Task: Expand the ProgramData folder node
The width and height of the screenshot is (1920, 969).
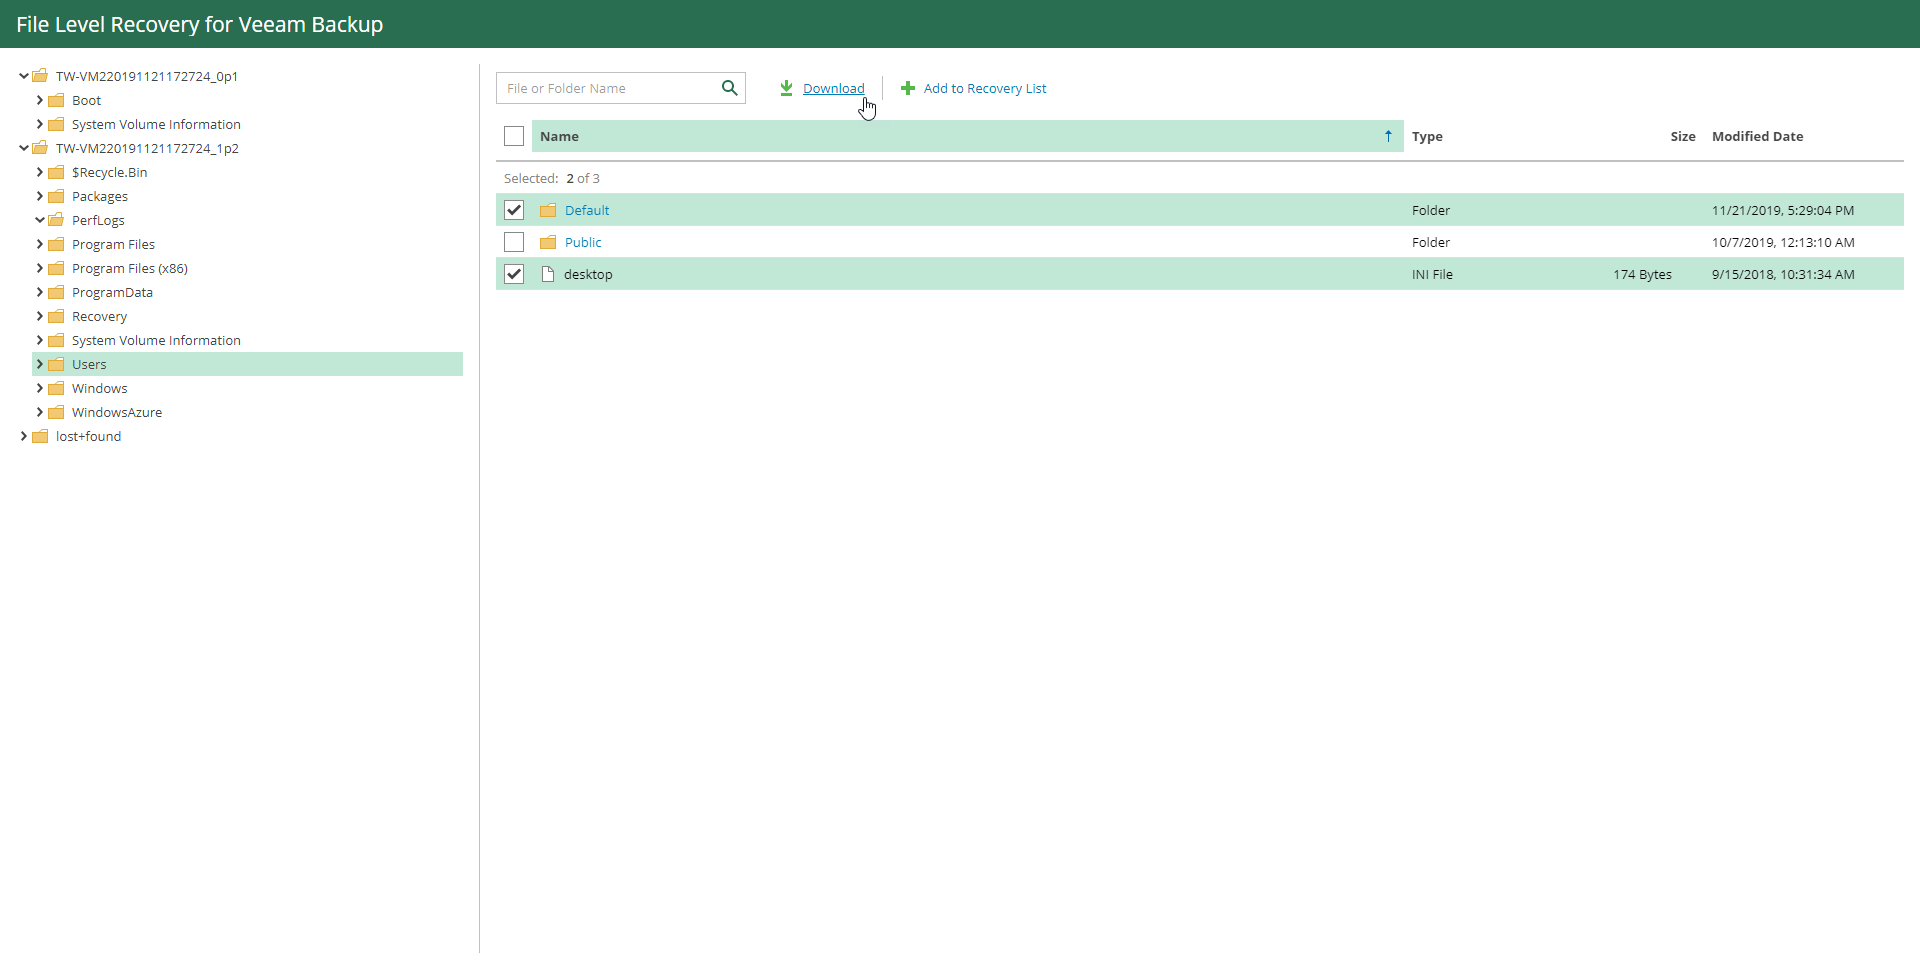Action: pyautogui.click(x=40, y=292)
